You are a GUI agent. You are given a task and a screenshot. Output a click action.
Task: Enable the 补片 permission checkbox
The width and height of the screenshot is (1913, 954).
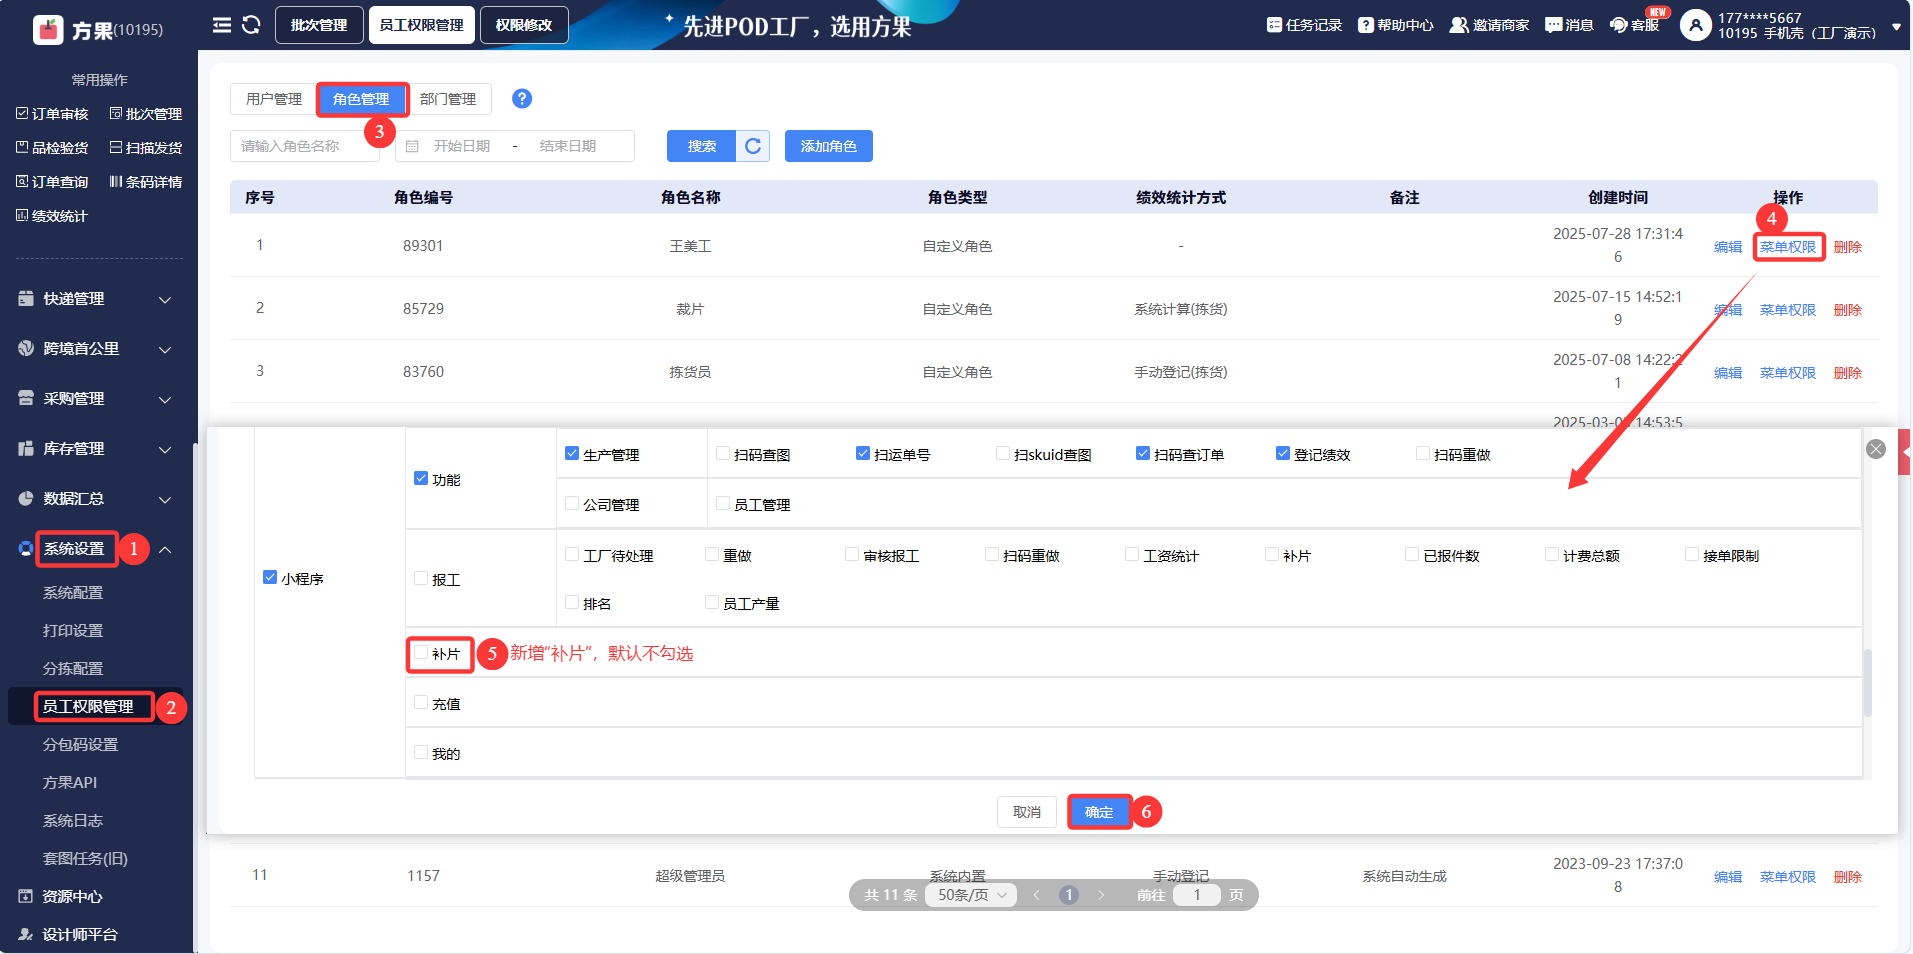click(x=421, y=653)
